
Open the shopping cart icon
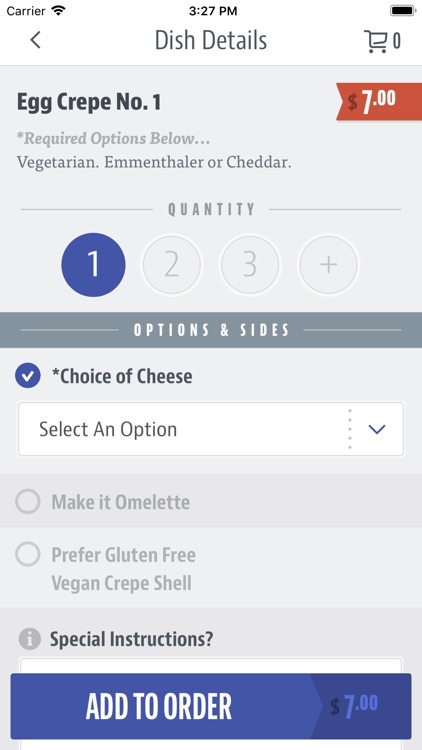[376, 41]
